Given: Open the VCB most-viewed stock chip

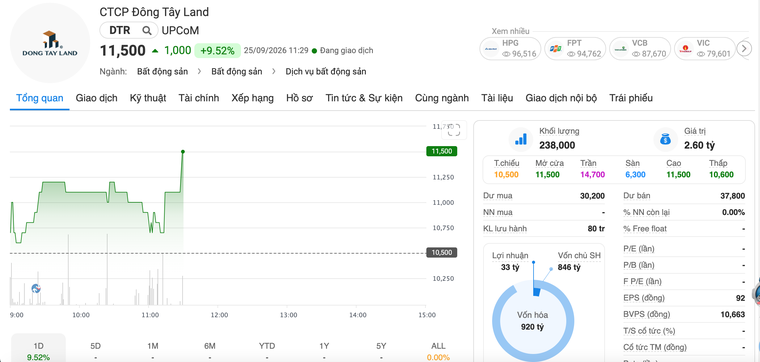Looking at the screenshot, I should [640, 48].
